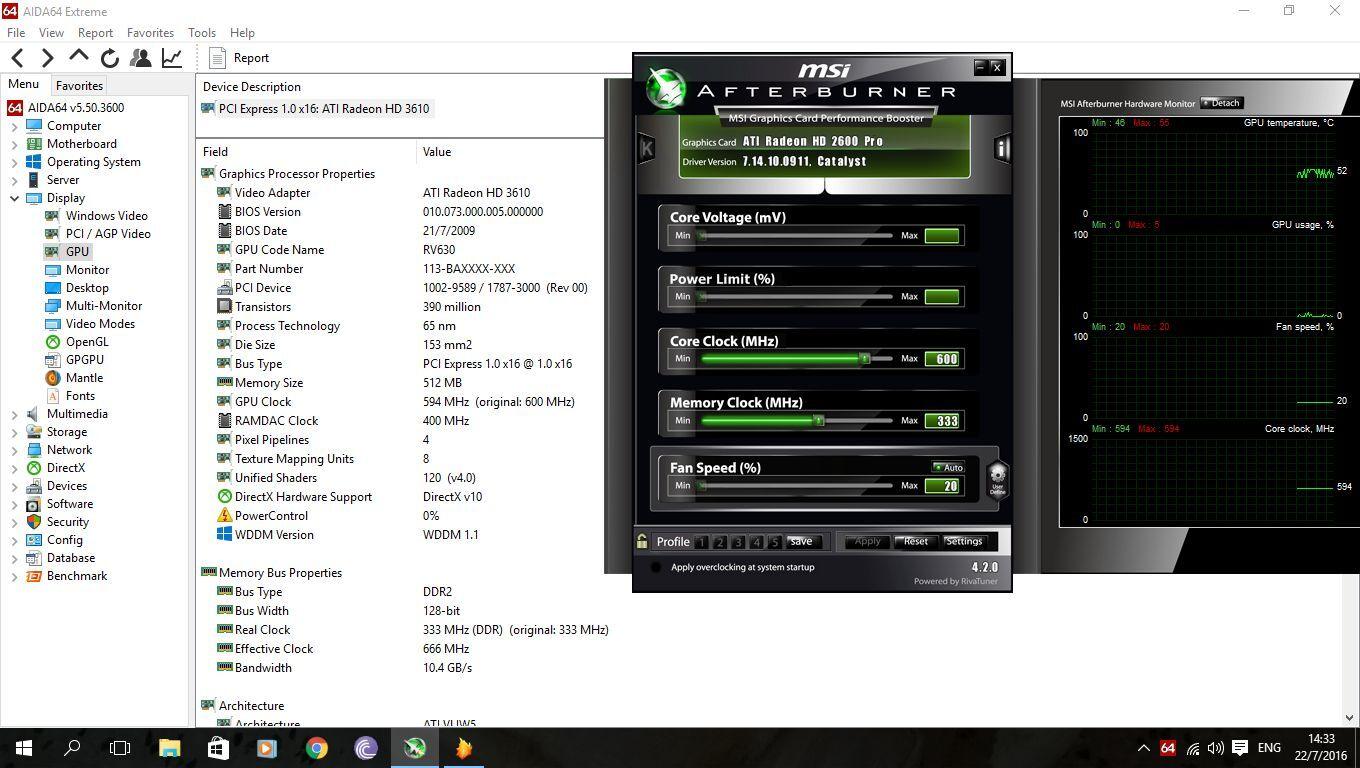
Task: Click the back arrow in AIDA64 toolbar
Action: point(17,57)
